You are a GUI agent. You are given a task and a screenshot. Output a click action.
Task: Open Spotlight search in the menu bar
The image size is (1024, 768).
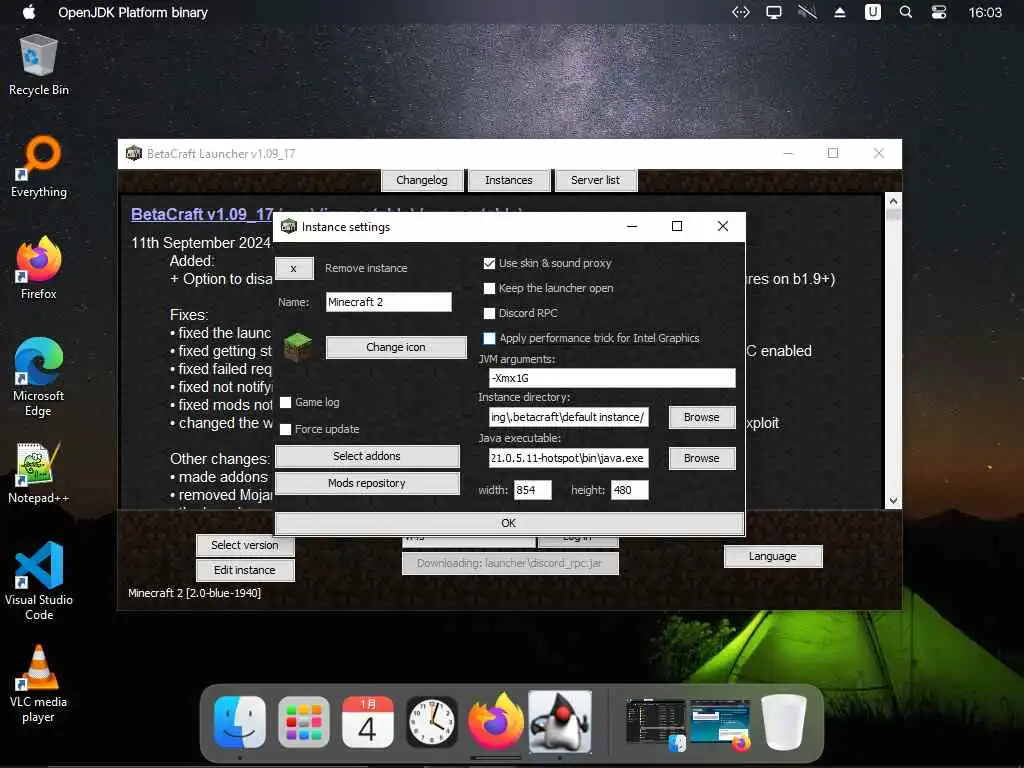pos(906,12)
